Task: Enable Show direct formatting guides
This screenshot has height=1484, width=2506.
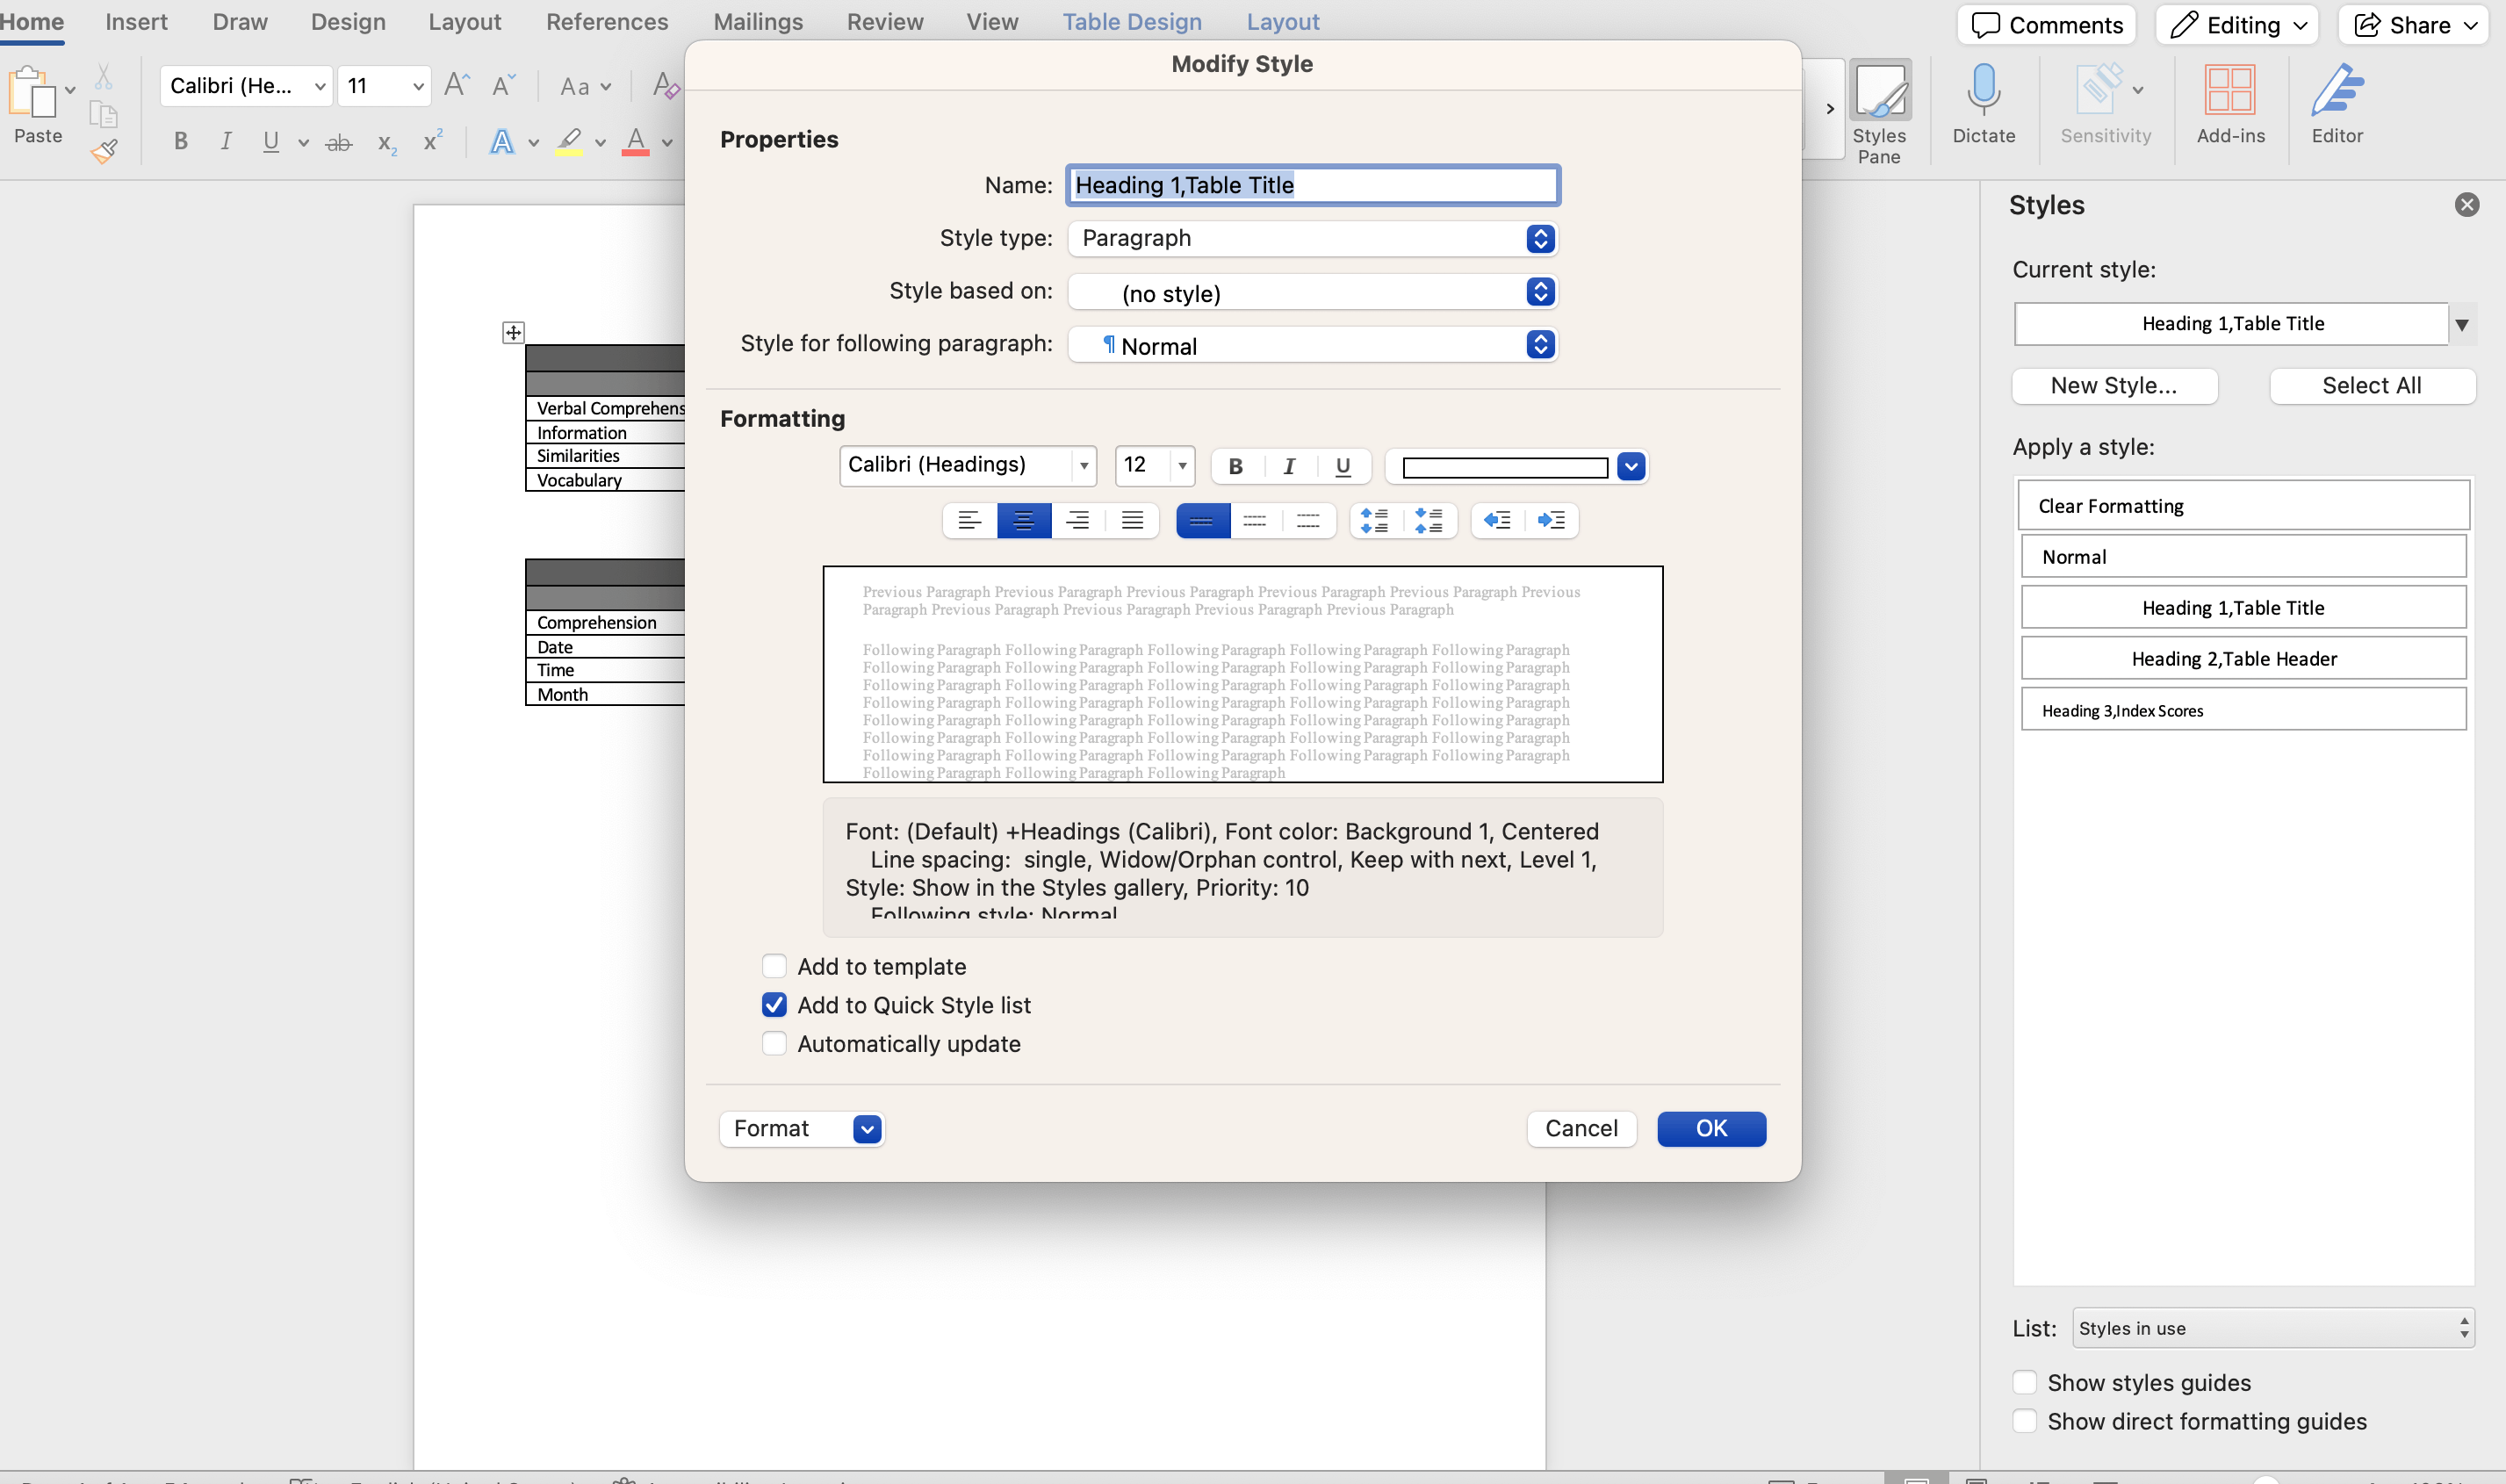Action: (2025, 1421)
